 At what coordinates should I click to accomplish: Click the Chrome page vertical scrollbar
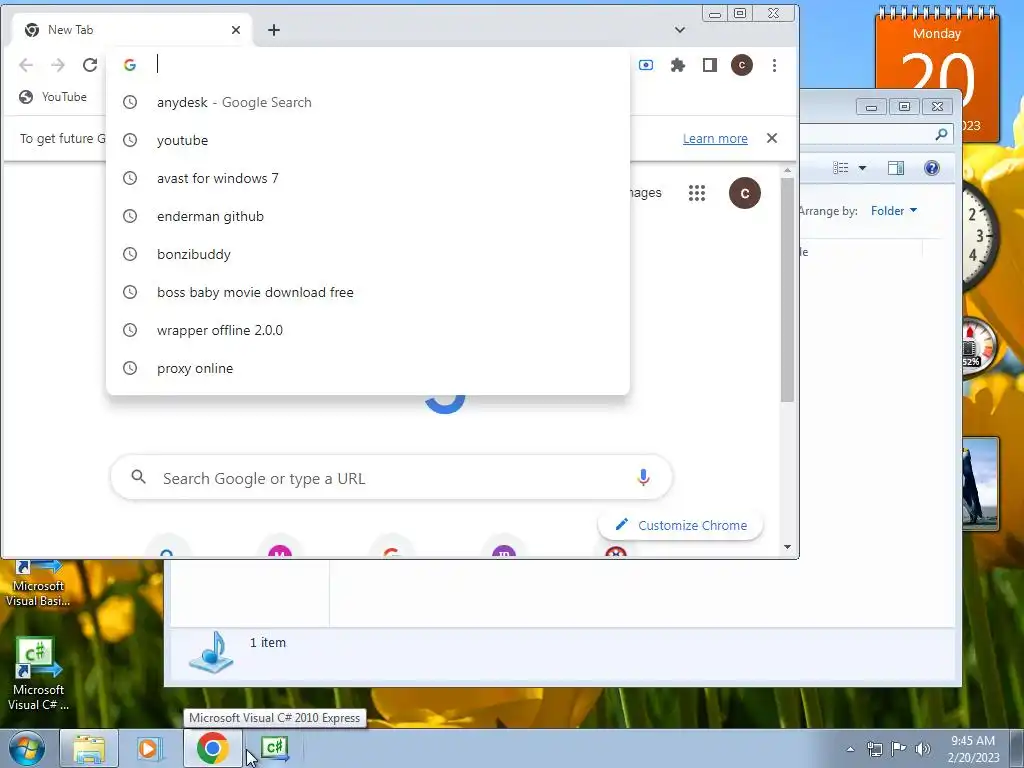coord(787,289)
